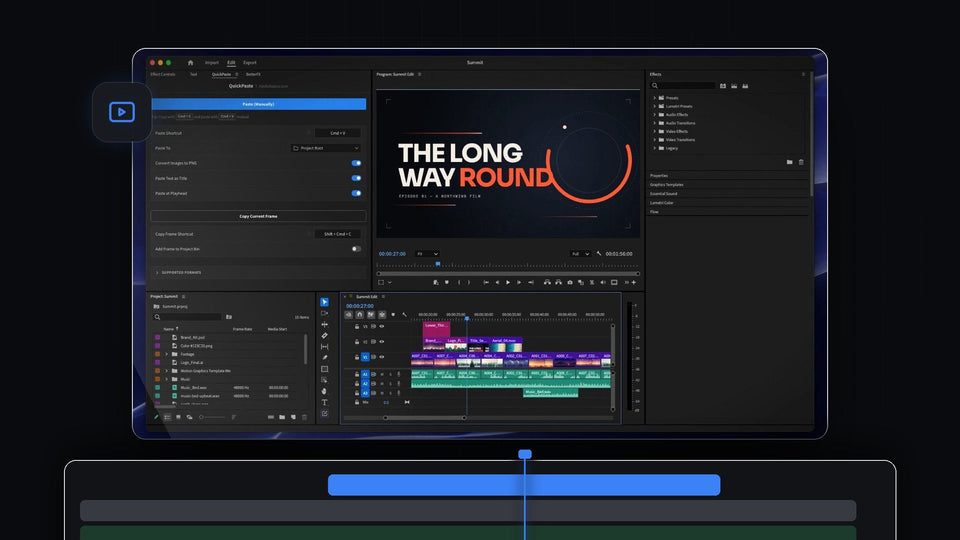Open the Import tab
Image resolution: width=960 pixels, height=540 pixels.
pos(212,62)
